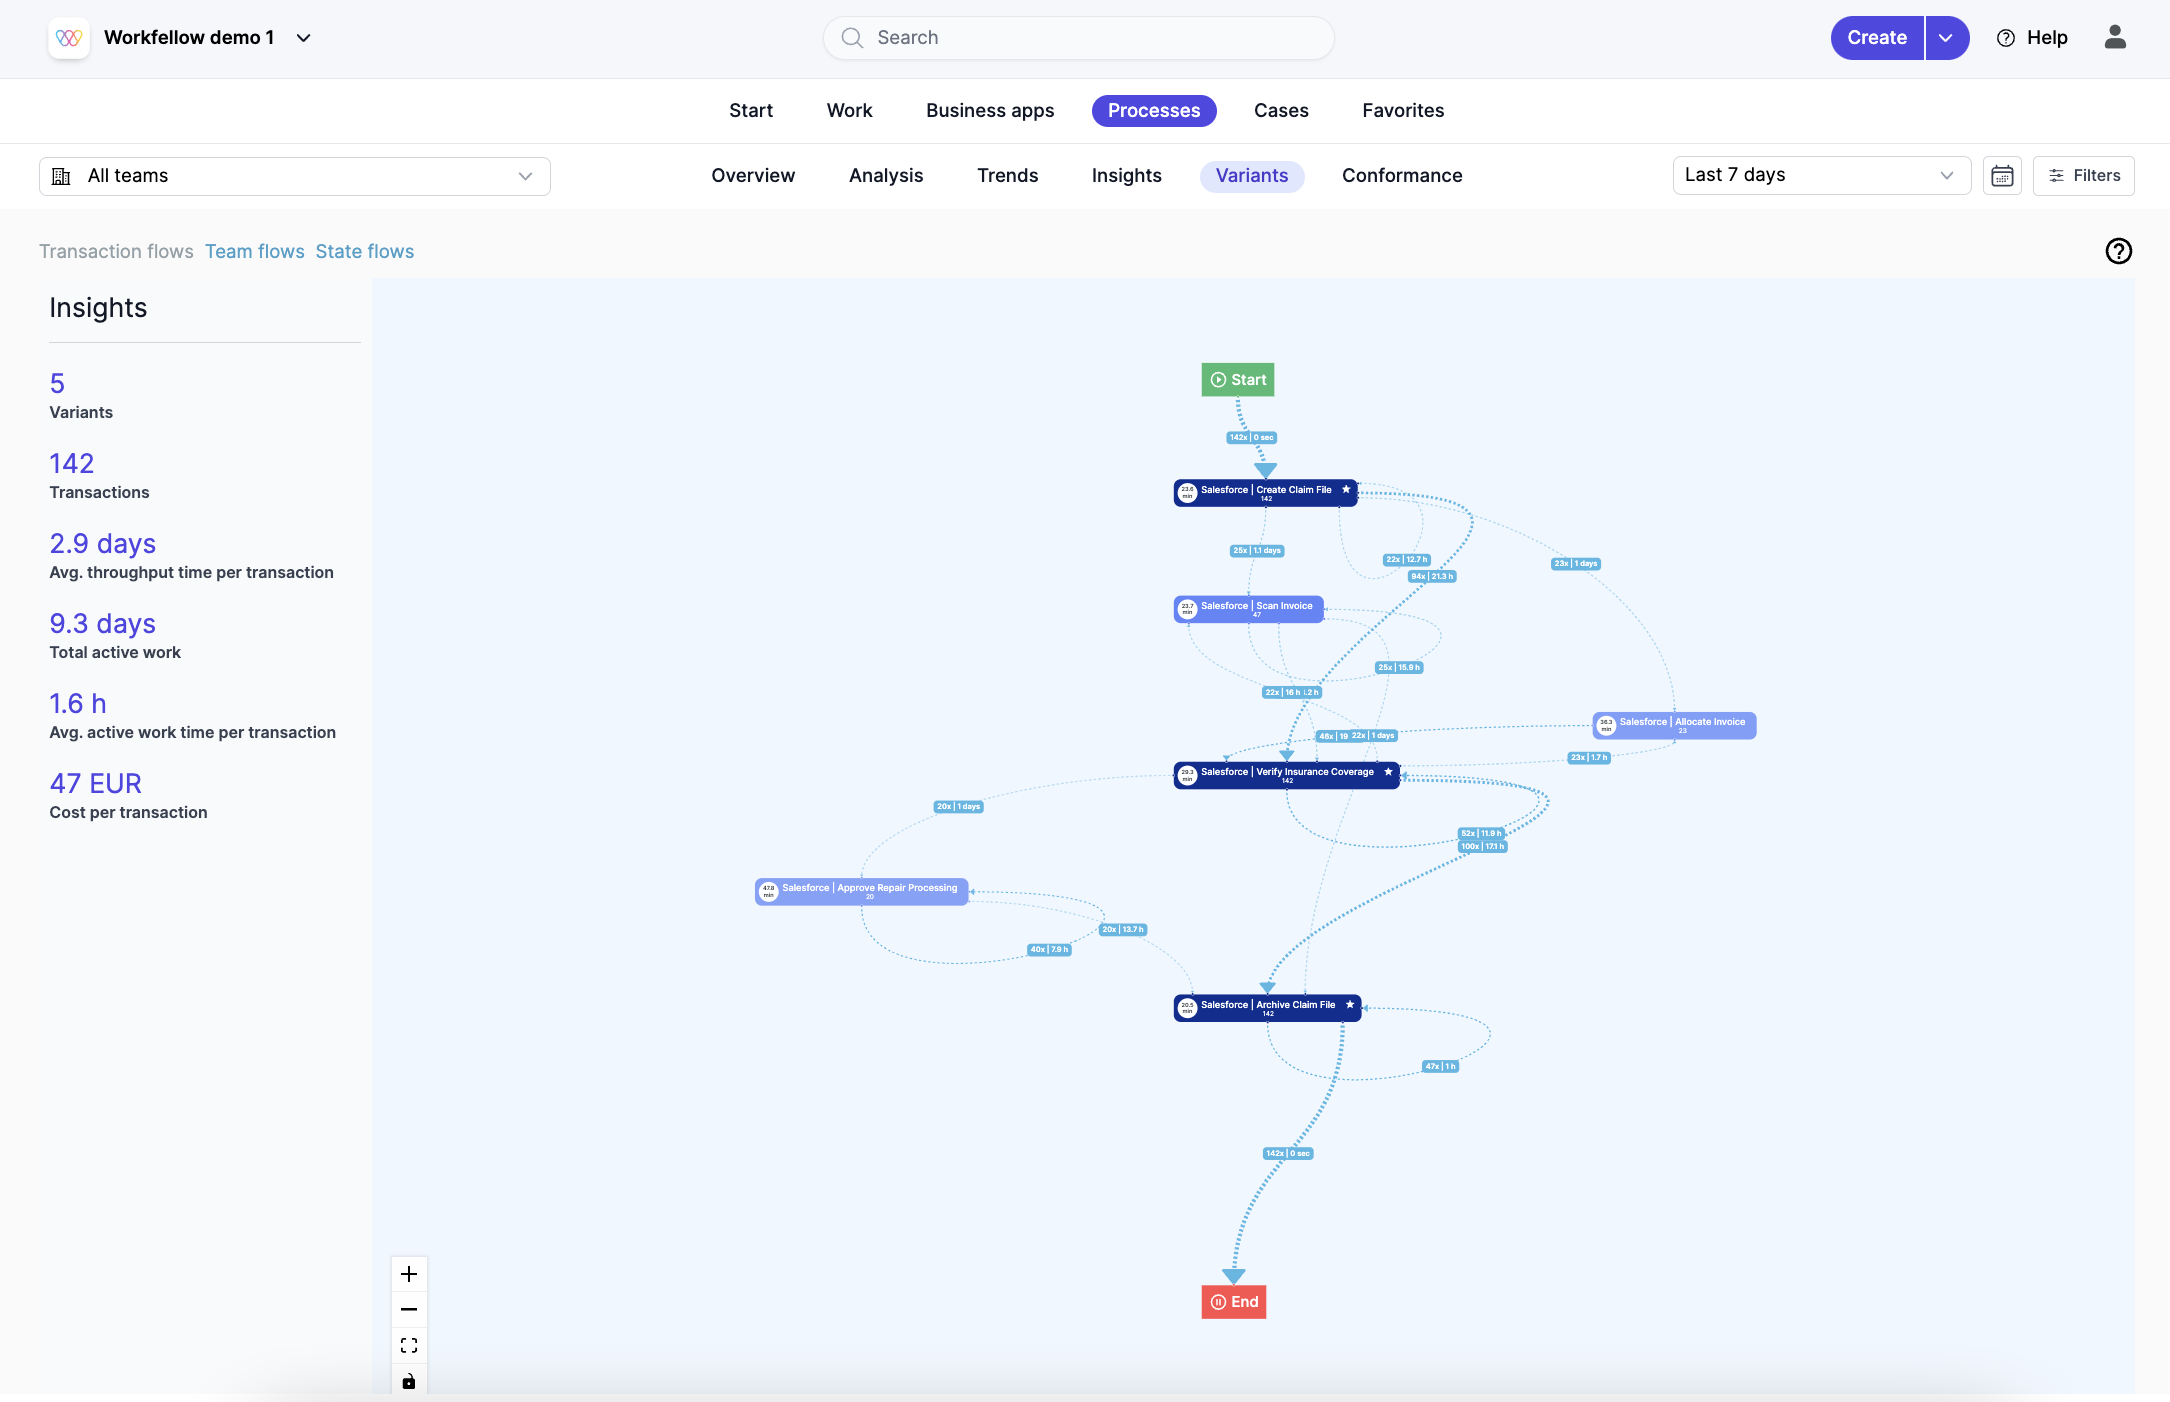Open the Cases tab

(1281, 111)
